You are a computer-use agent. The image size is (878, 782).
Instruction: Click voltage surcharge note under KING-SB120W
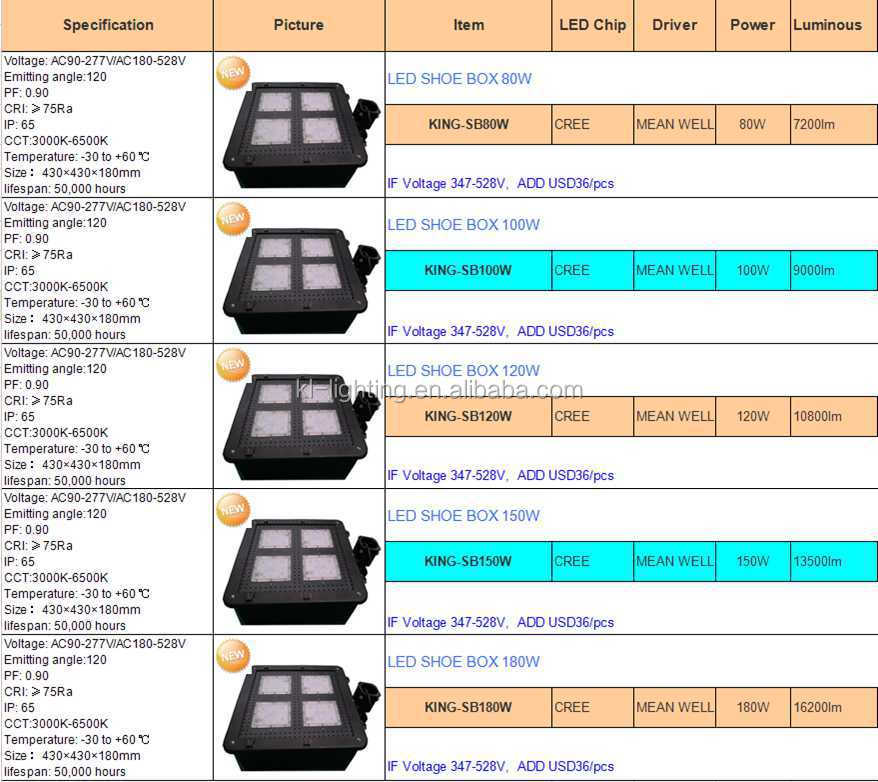click(x=501, y=475)
